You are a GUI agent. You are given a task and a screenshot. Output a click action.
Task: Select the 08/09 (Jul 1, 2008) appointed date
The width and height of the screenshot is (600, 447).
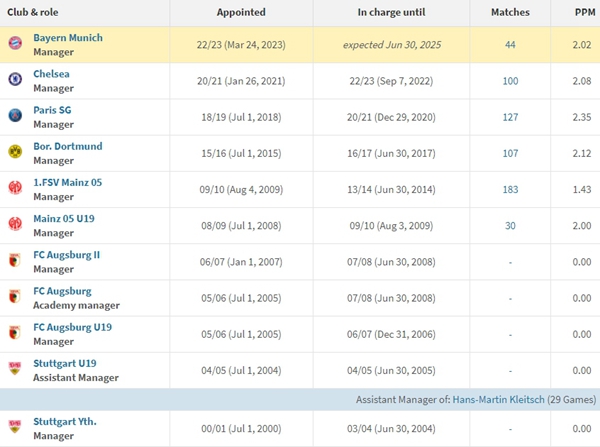pyautogui.click(x=241, y=226)
